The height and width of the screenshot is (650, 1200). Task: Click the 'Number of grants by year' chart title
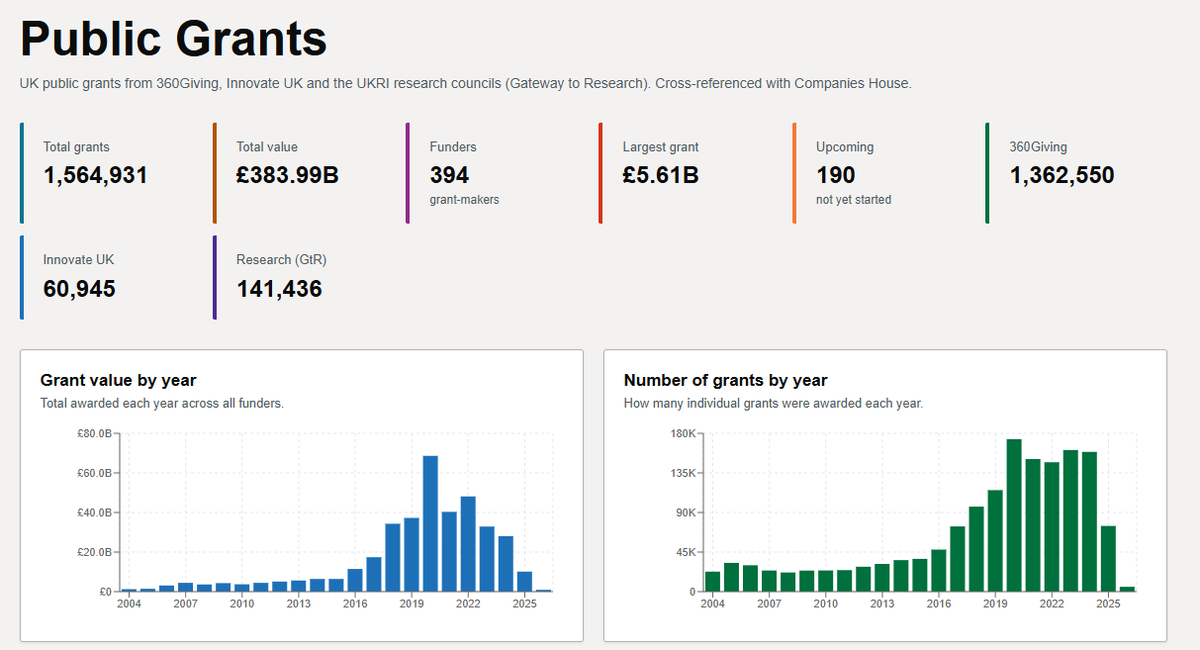725,380
